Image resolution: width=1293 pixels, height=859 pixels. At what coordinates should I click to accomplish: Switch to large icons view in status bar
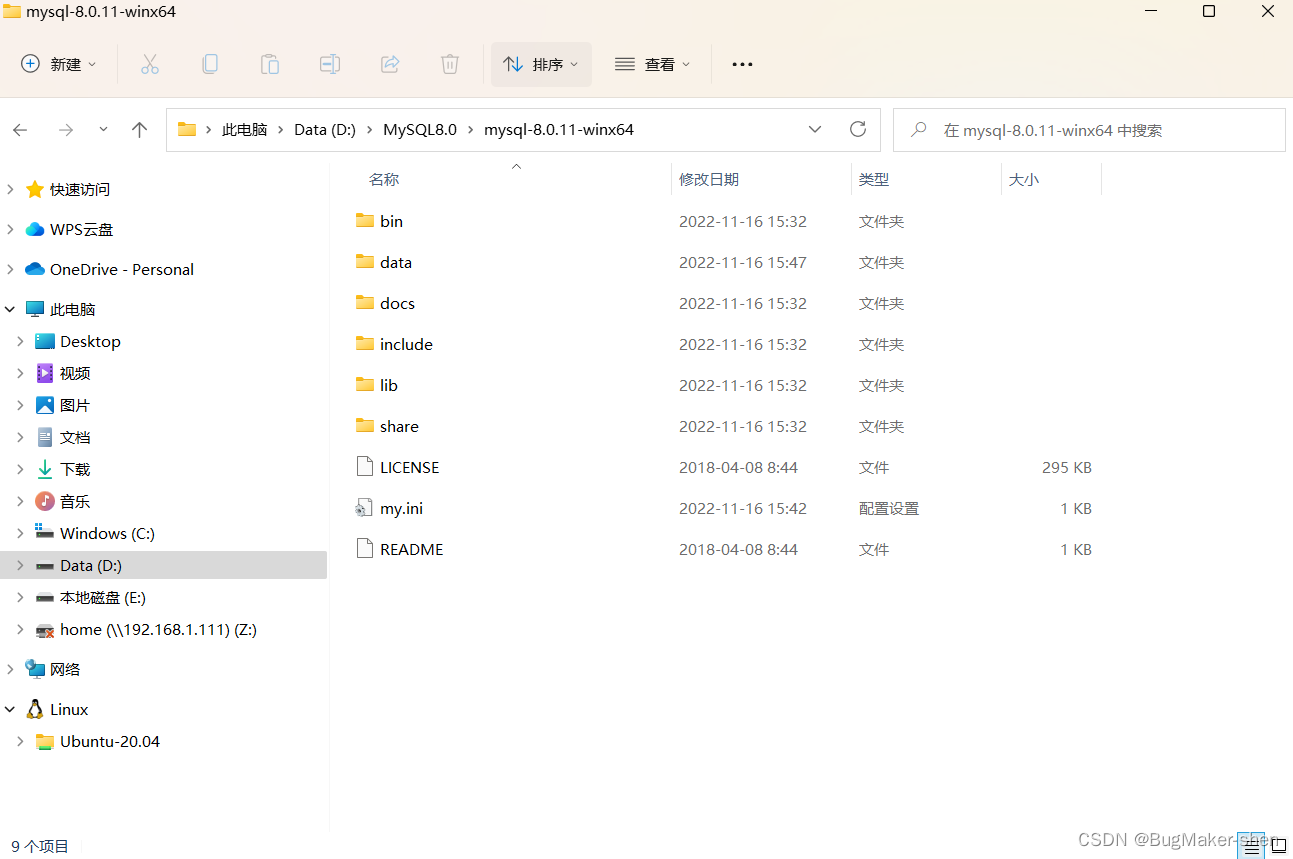pyautogui.click(x=1278, y=845)
